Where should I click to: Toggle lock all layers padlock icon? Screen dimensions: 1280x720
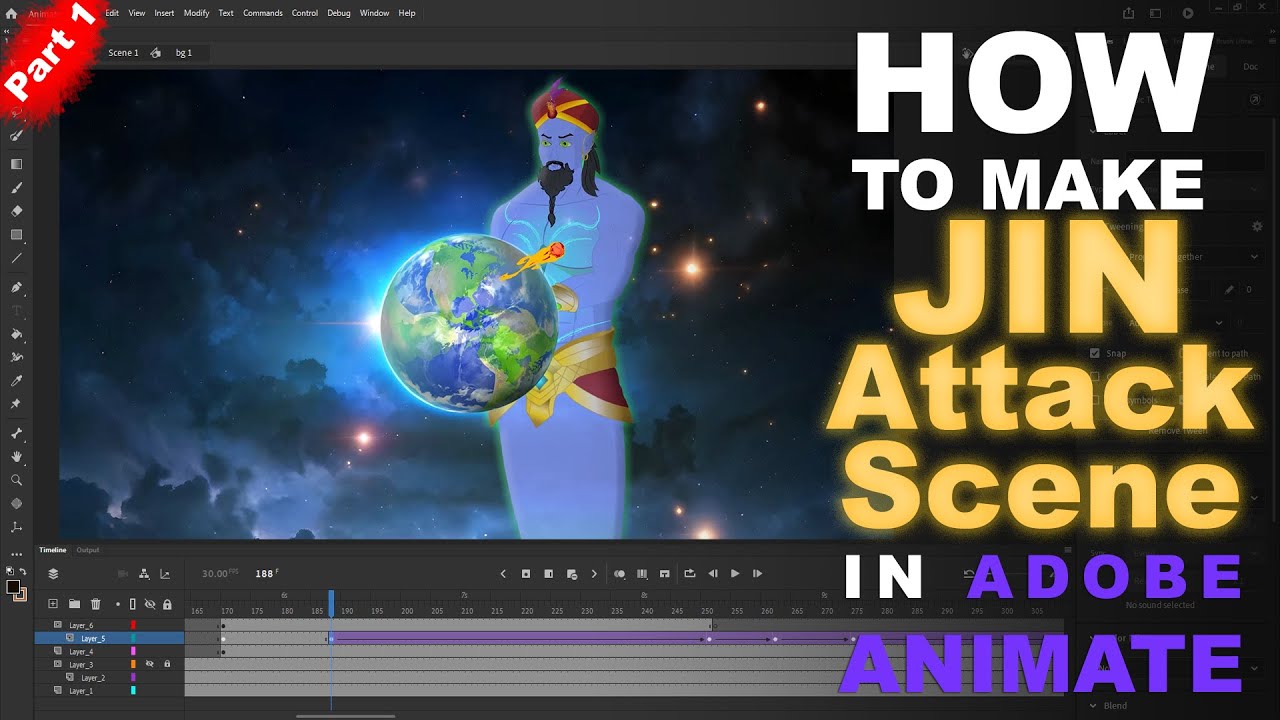click(167, 604)
